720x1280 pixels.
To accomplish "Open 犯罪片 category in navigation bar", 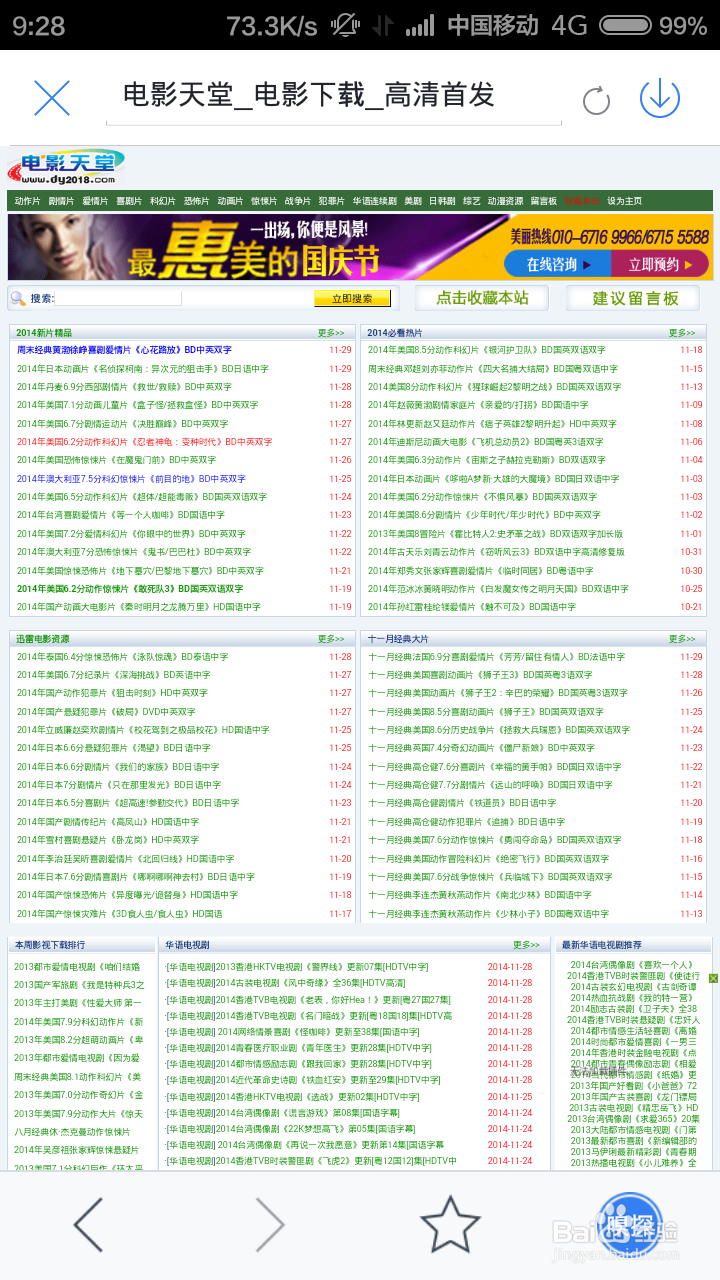I will (x=331, y=201).
